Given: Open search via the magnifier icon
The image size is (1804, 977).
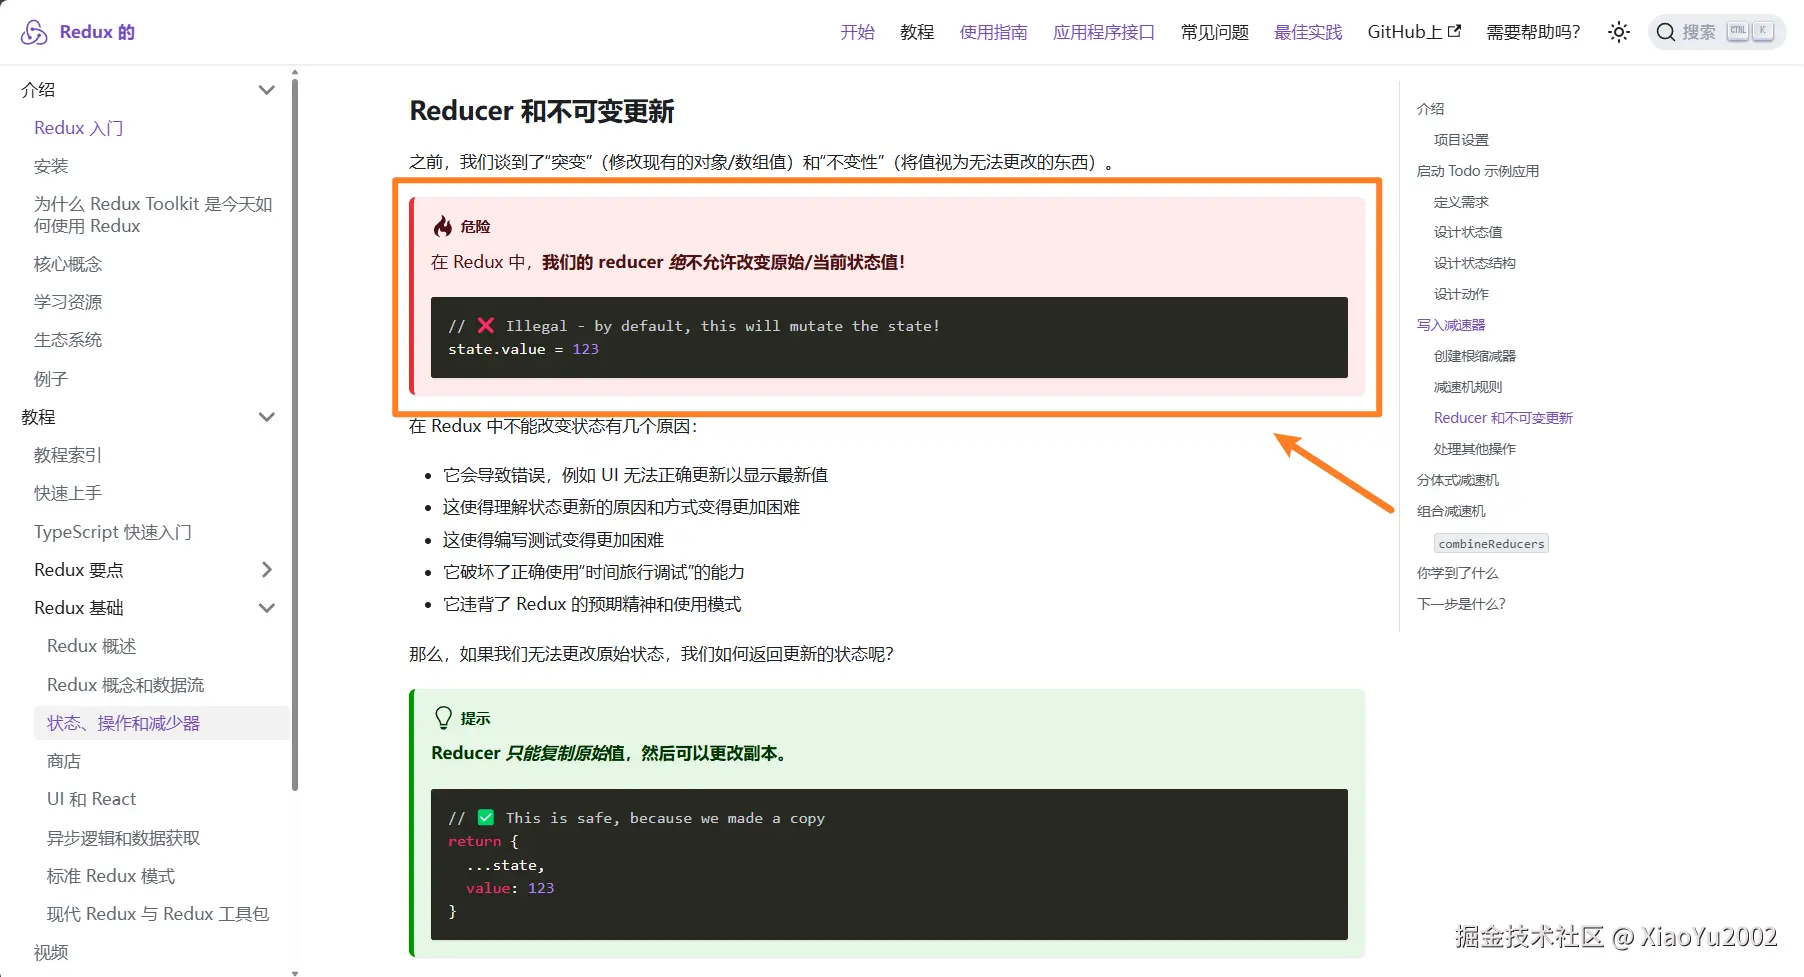Looking at the screenshot, I should (x=1666, y=31).
